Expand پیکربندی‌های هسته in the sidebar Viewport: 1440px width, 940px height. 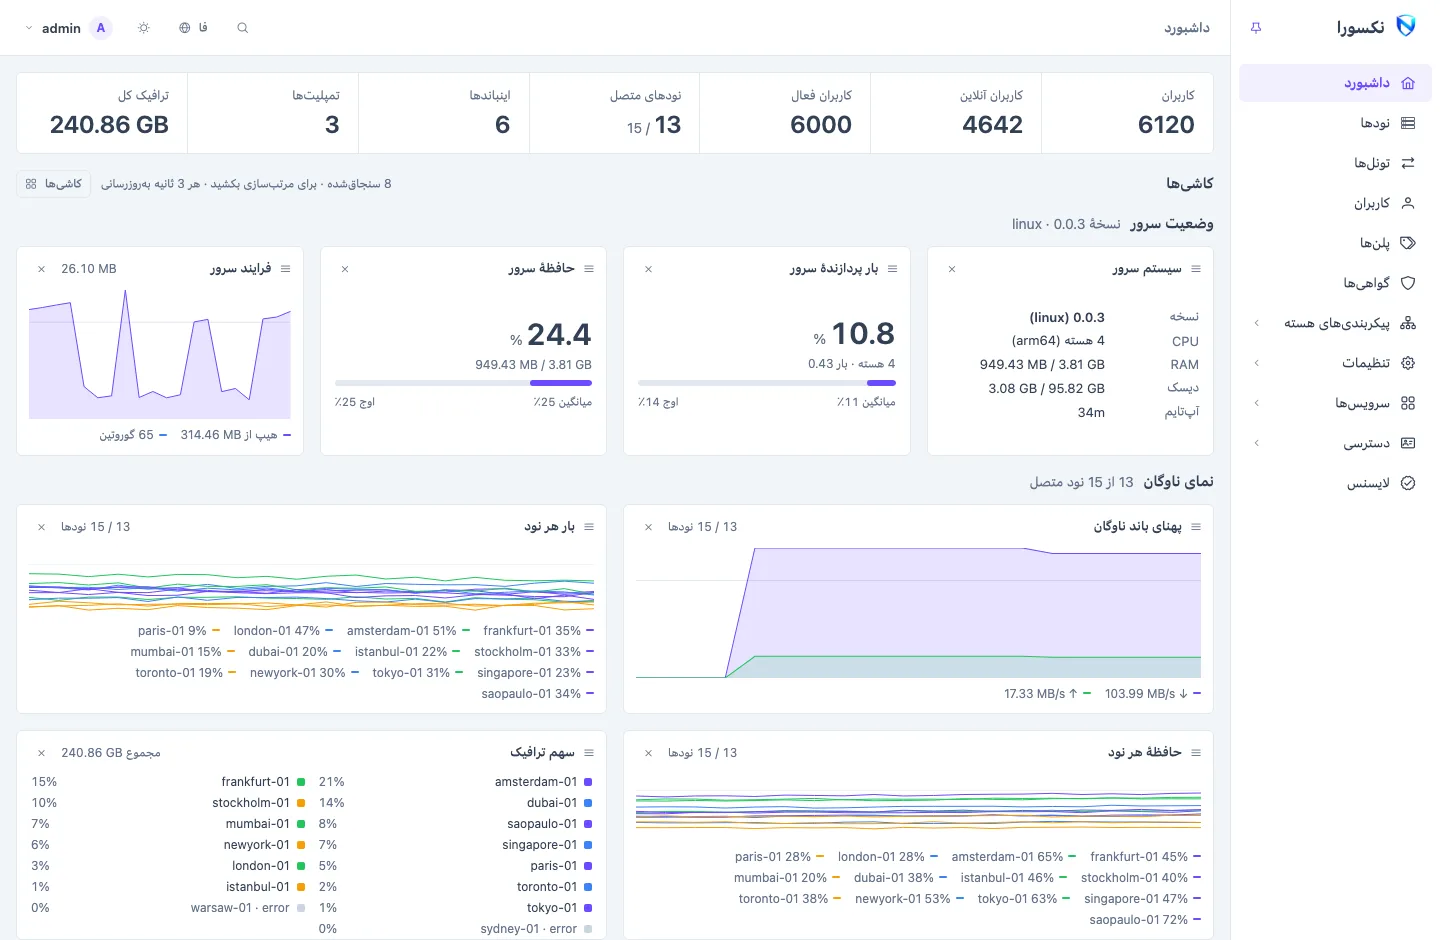click(x=1335, y=323)
